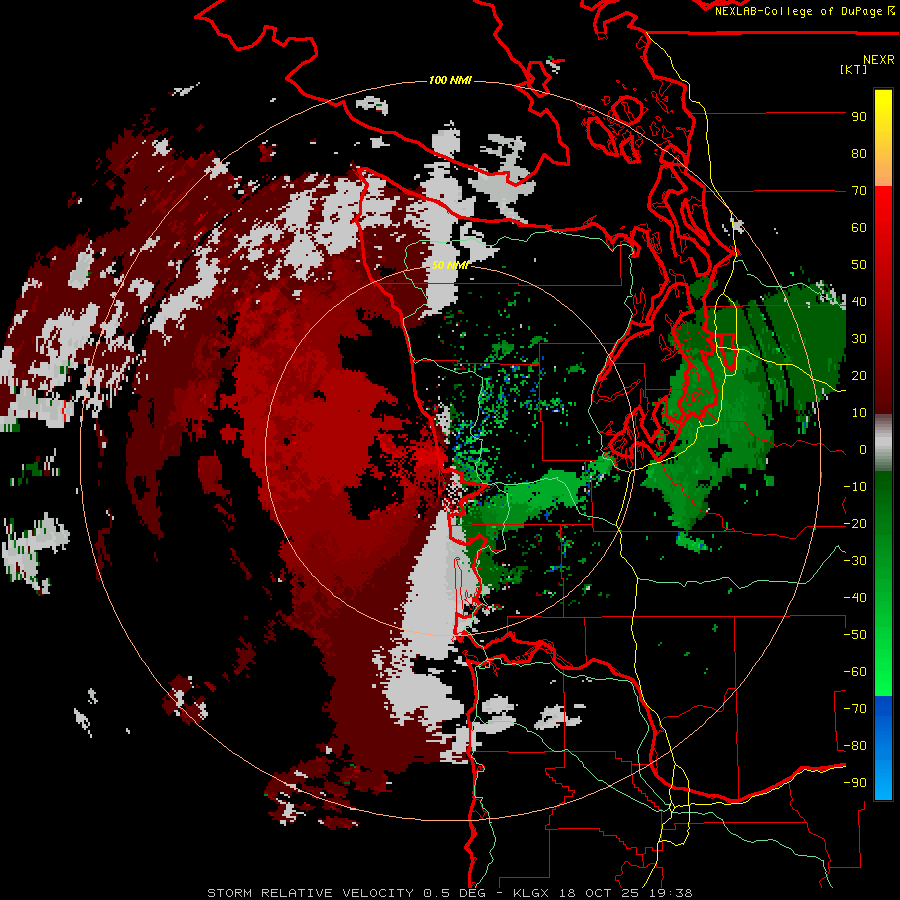Click the -80 value on velocity scale
900x900 pixels.
pos(855,746)
